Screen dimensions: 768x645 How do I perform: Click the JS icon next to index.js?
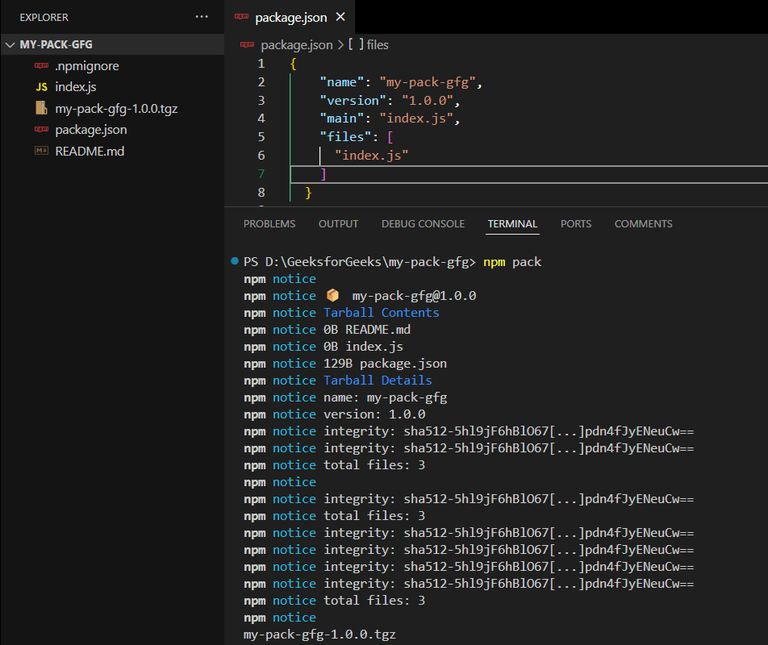(x=41, y=88)
